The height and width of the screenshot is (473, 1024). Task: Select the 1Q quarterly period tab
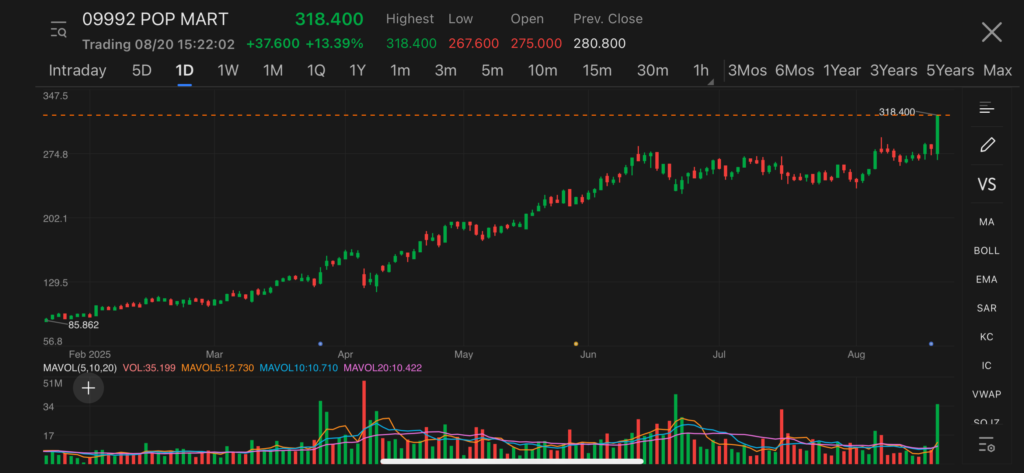point(316,71)
